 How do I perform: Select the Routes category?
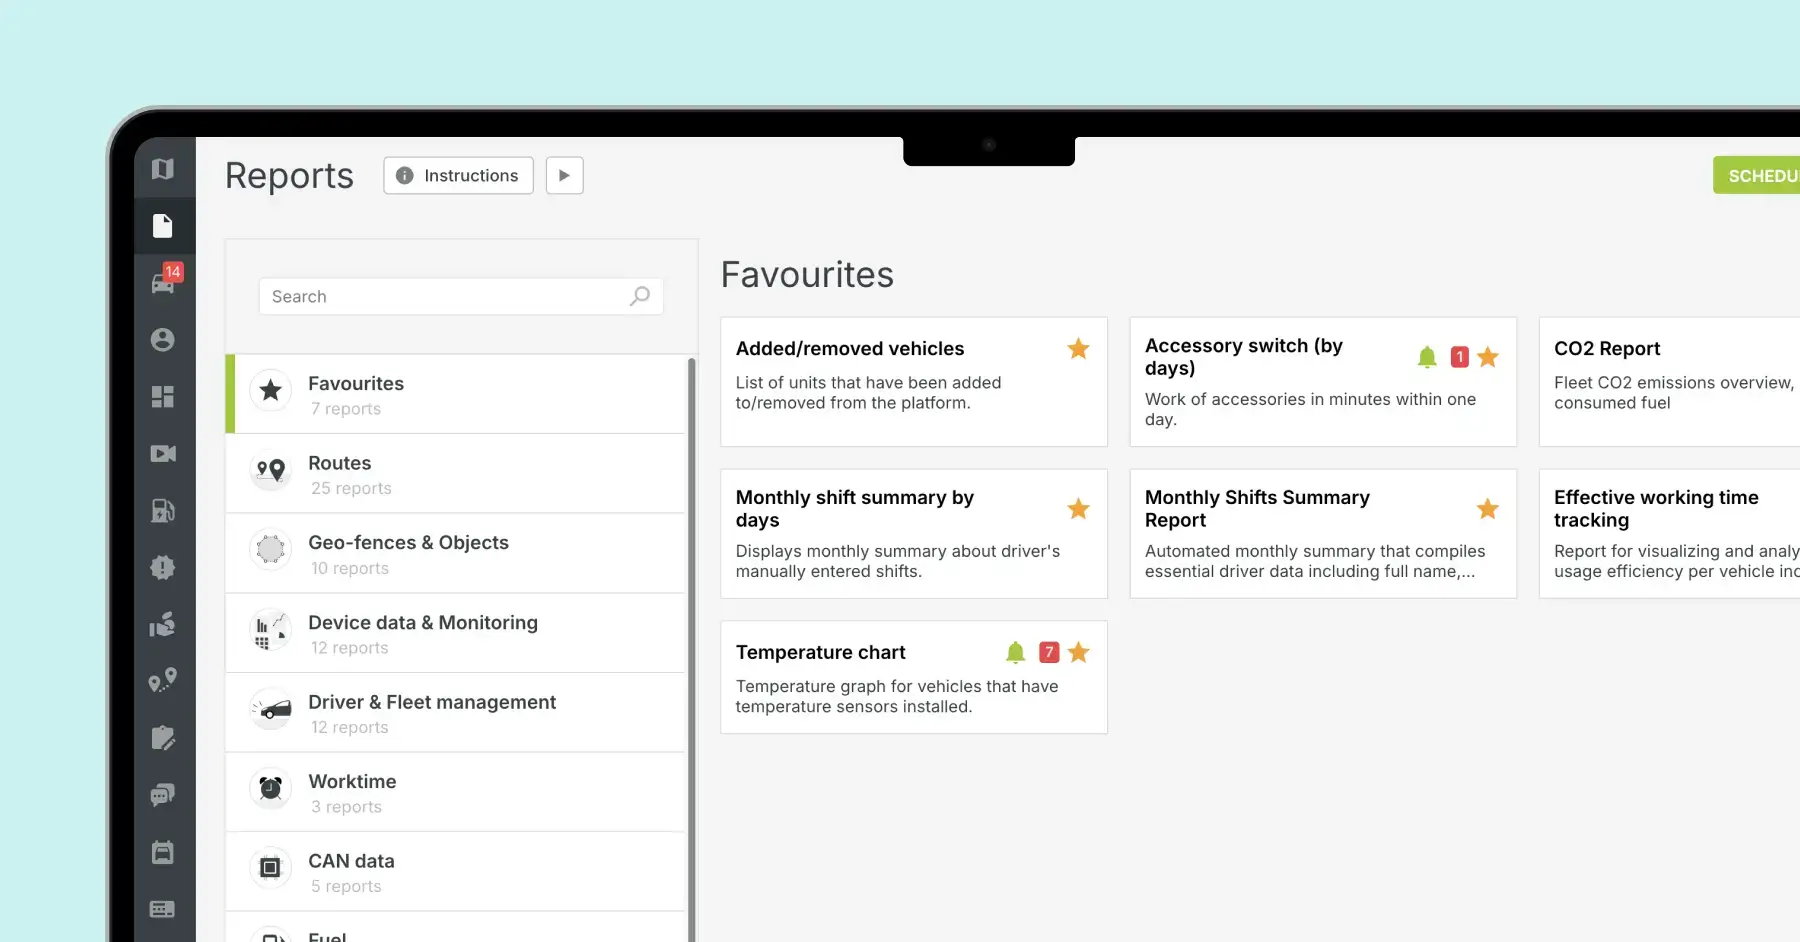[x=456, y=474]
